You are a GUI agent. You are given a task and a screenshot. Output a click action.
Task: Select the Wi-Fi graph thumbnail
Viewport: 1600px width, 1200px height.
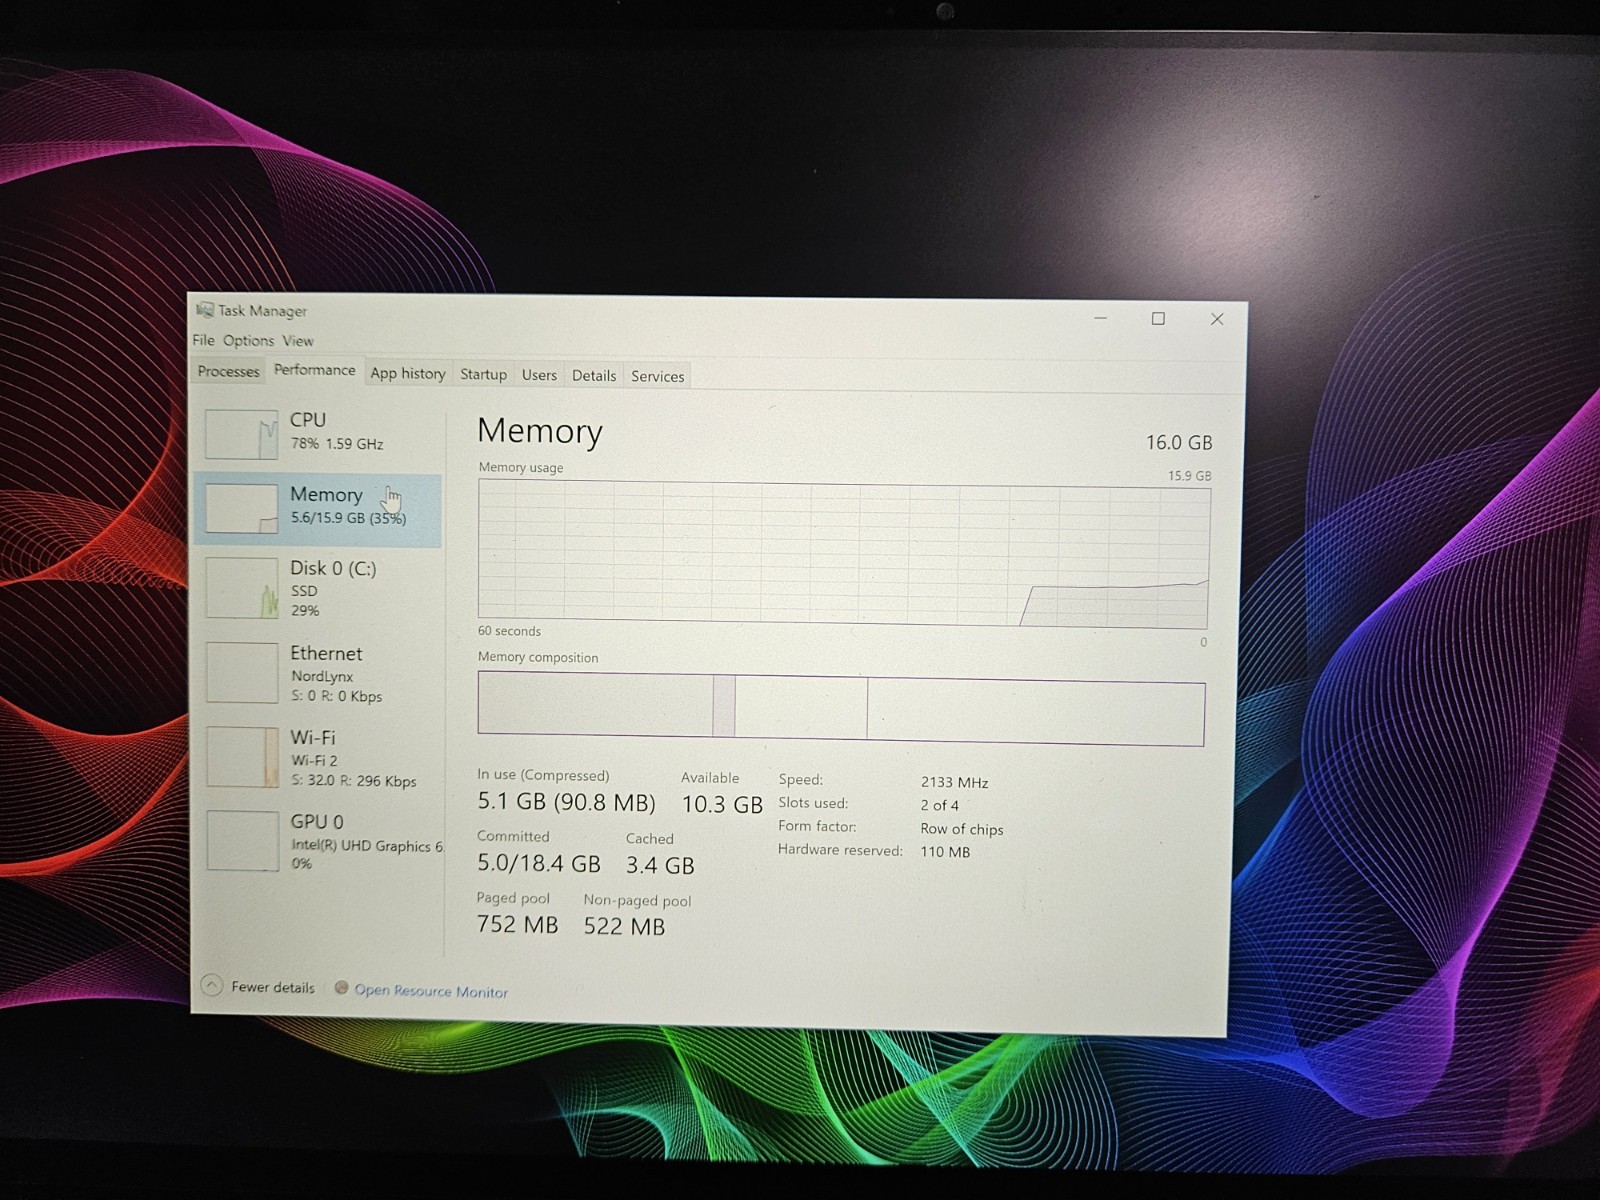click(243, 756)
